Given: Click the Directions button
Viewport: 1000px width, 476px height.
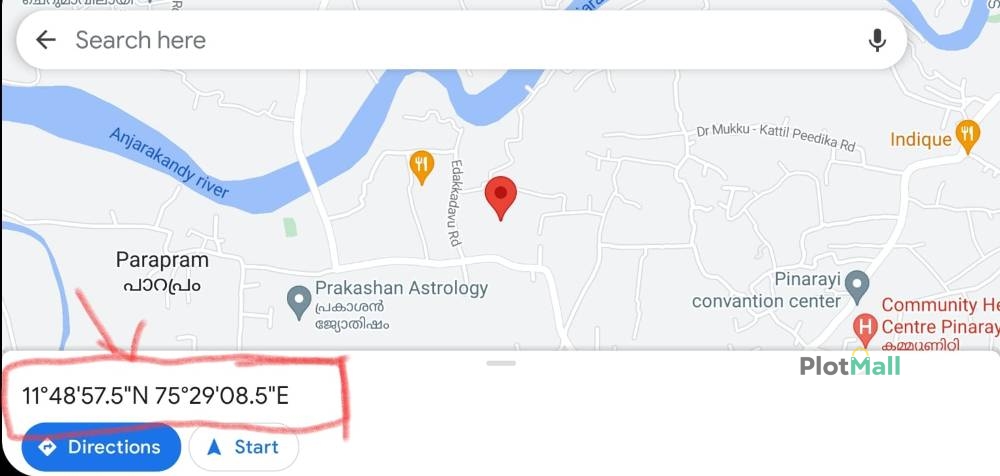Looking at the screenshot, I should tap(101, 447).
